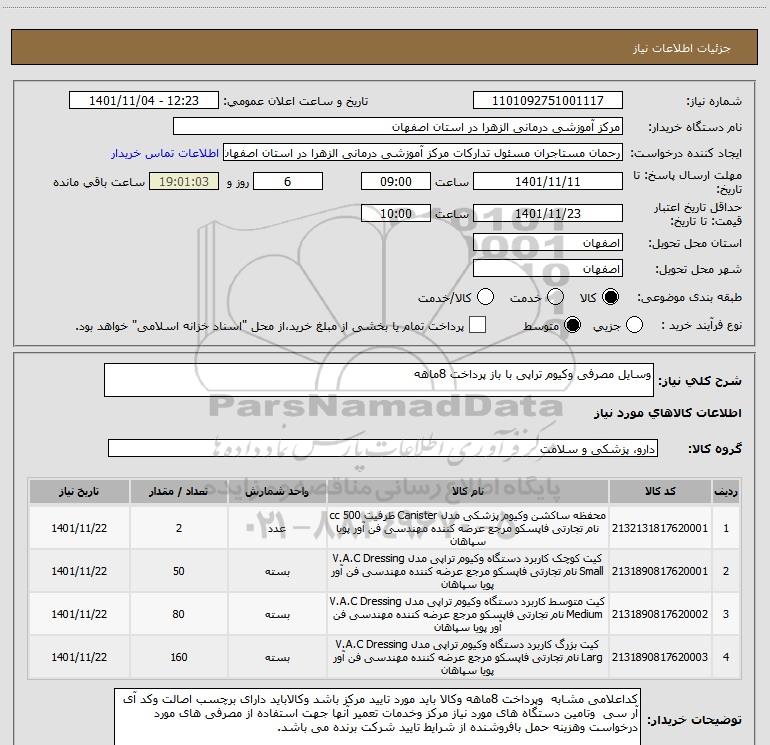This screenshot has height=745, width=770.
Task: Click the buyer organization name field
Action: (x=398, y=127)
